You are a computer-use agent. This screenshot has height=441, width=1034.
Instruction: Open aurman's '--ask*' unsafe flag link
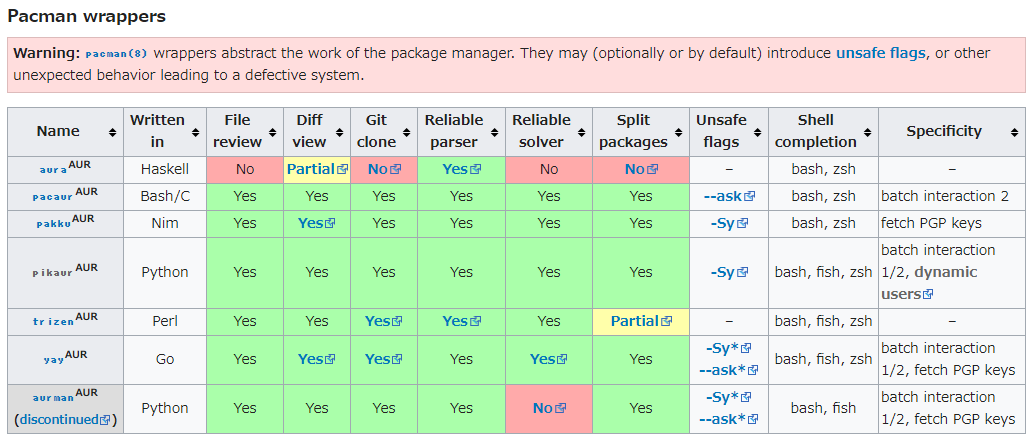(729, 419)
